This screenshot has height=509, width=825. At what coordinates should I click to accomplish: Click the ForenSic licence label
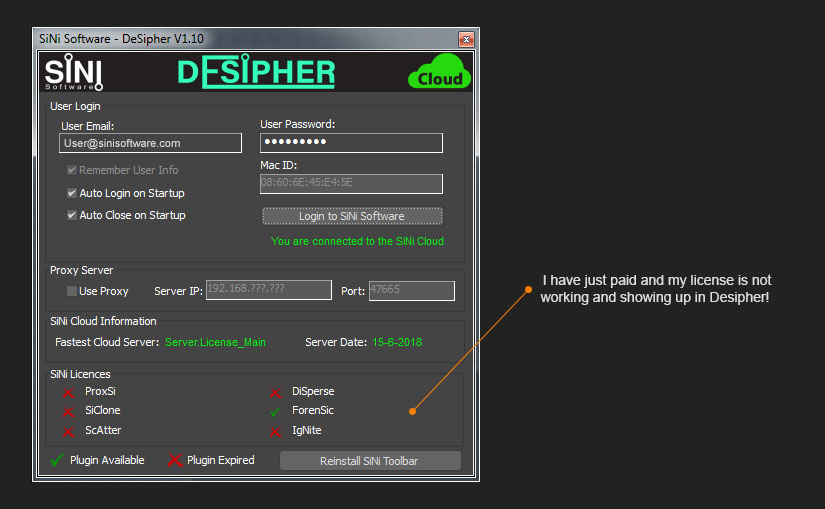pos(313,410)
